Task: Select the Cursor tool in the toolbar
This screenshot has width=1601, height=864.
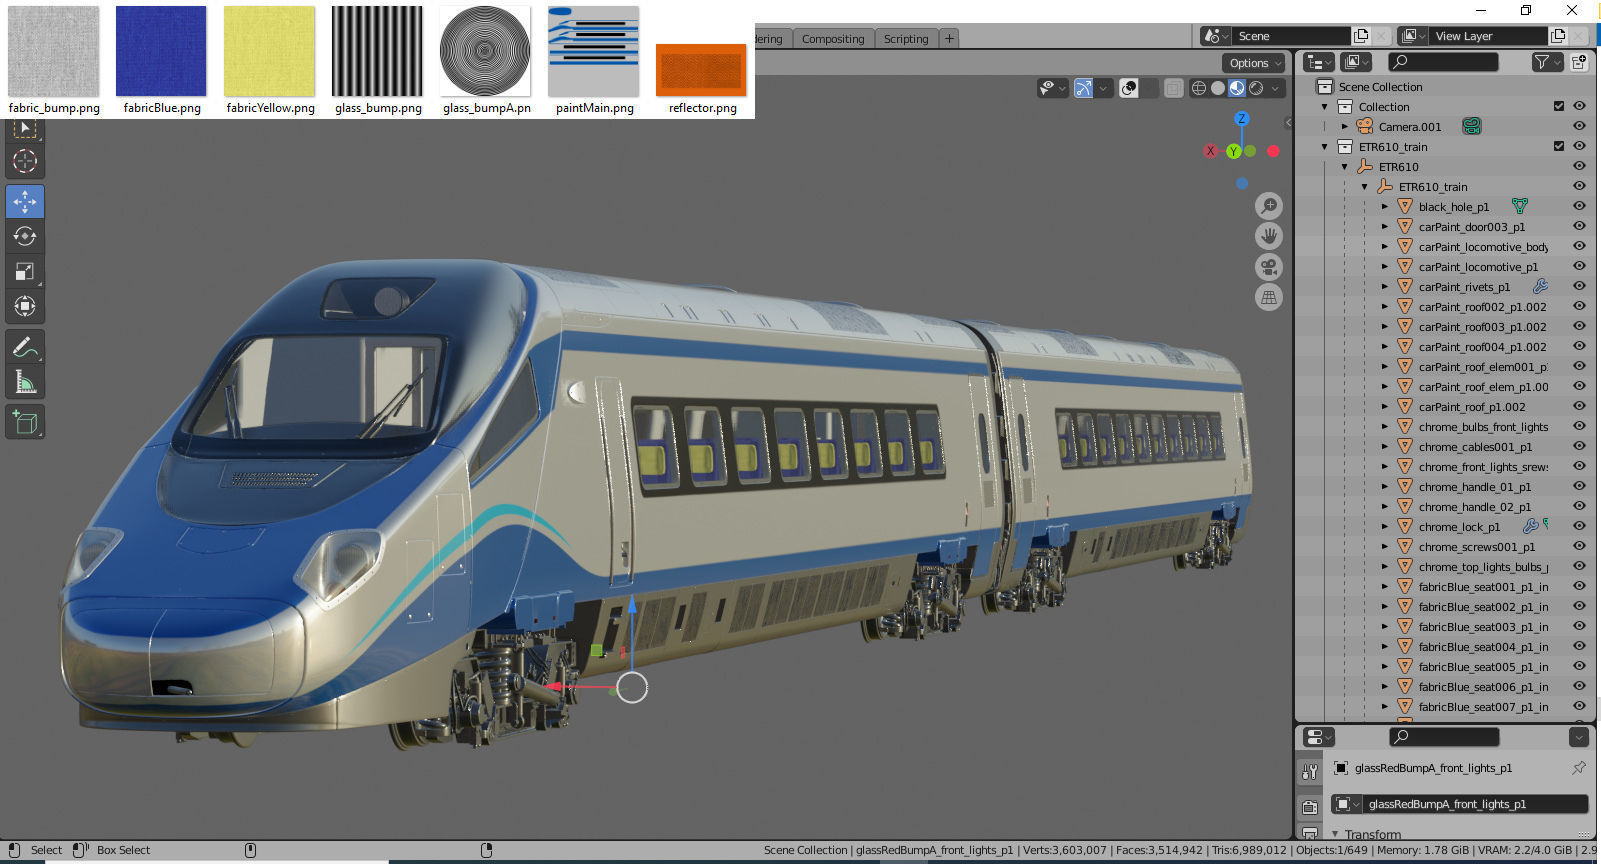Action: tap(25, 161)
